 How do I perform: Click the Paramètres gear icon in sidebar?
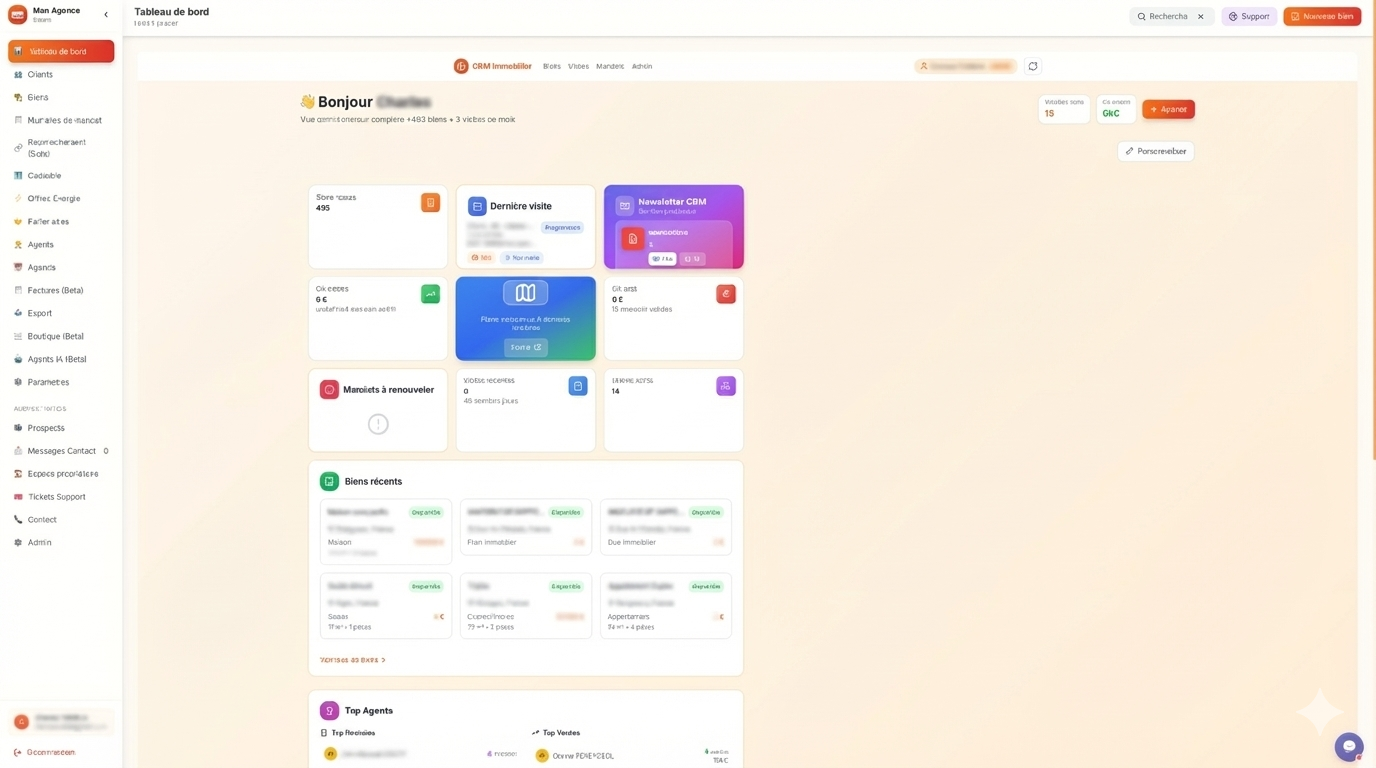[x=18, y=382]
